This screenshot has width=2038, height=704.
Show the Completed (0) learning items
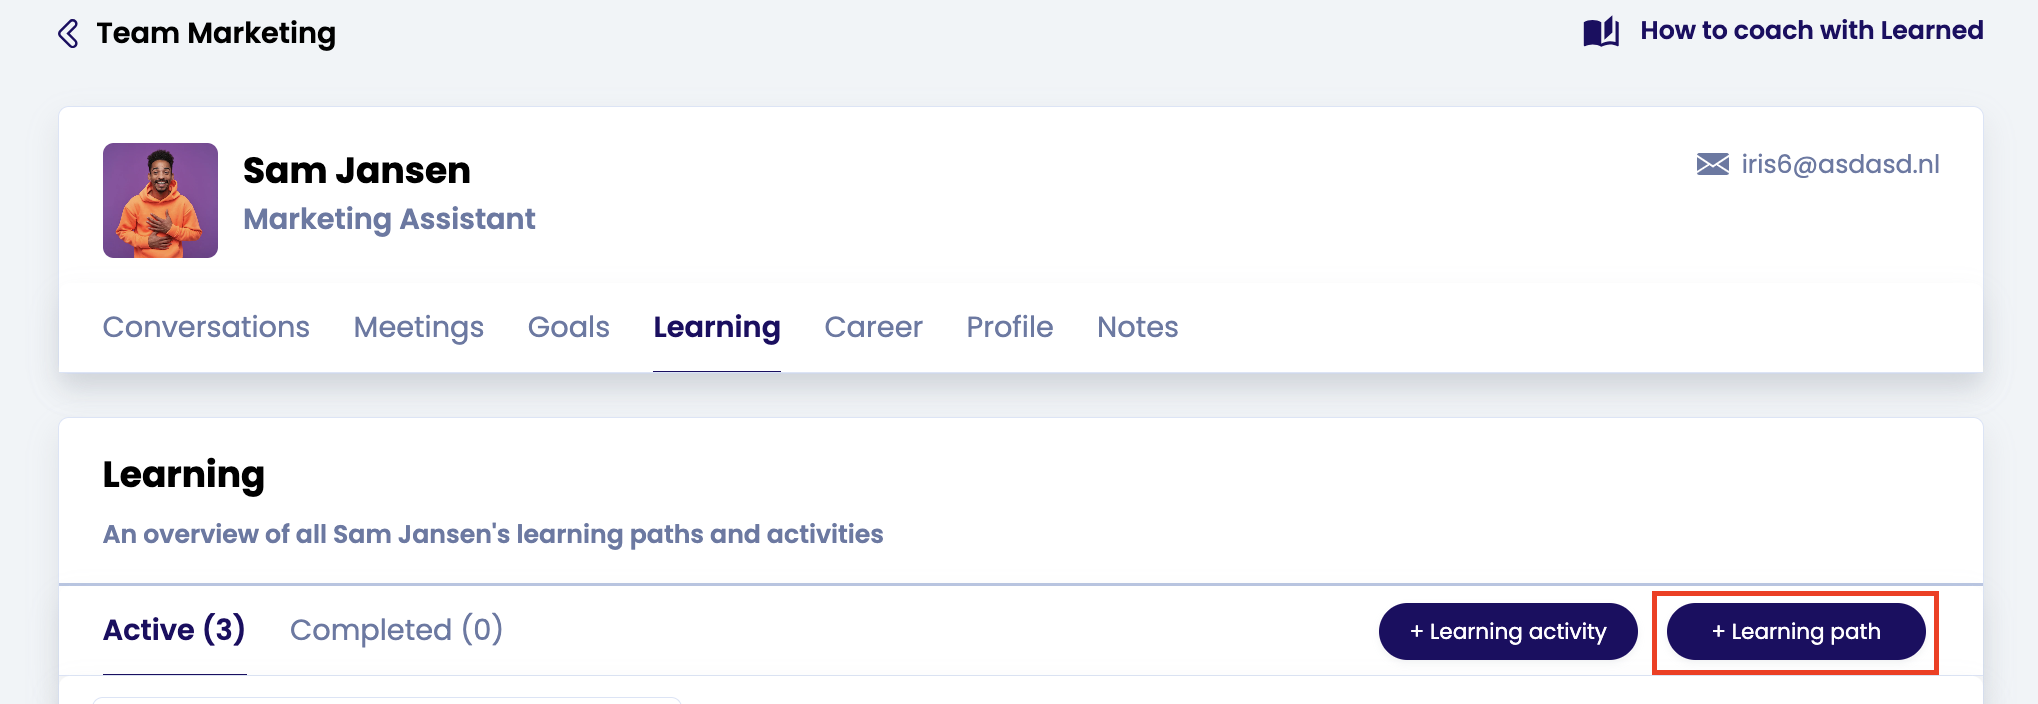tap(396, 630)
